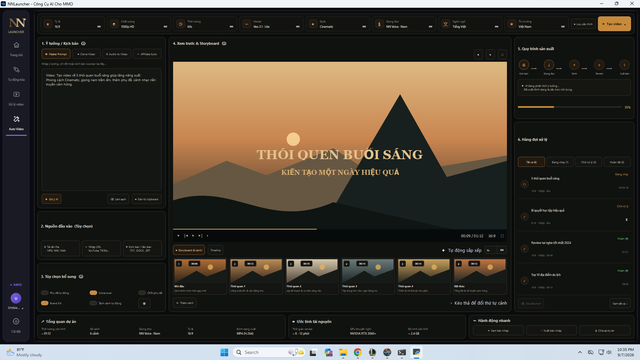
Task: Toggle Phụ đề tự động switch
Action: pyautogui.click(x=44, y=293)
